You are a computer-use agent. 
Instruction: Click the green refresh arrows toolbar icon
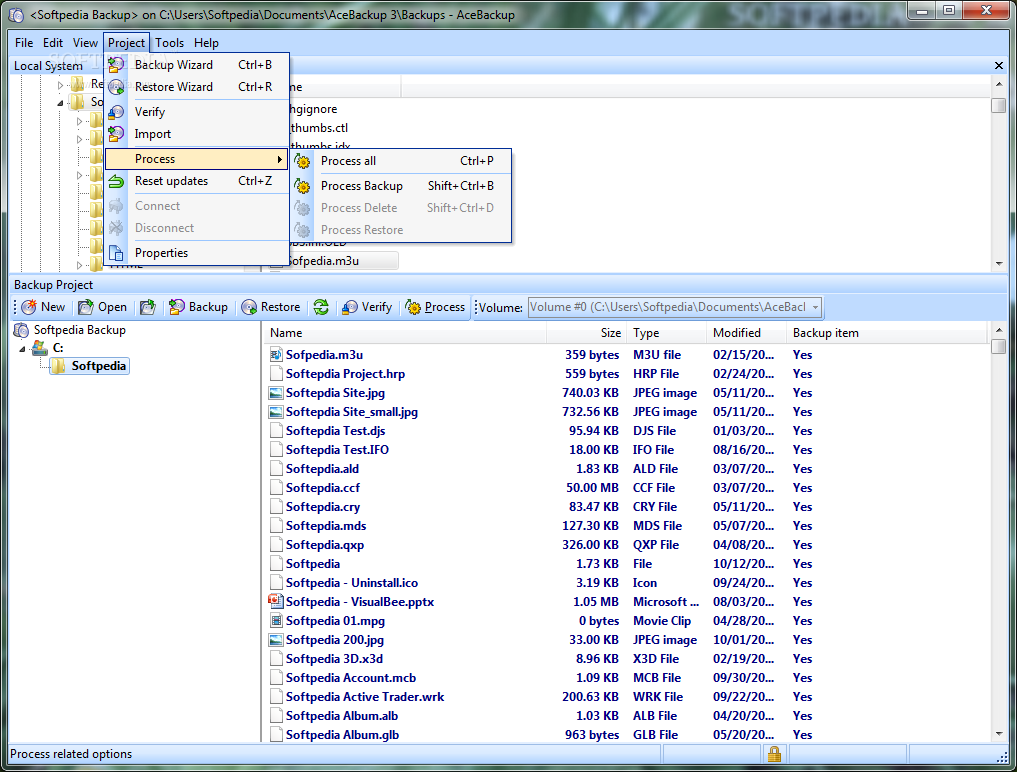(x=321, y=307)
